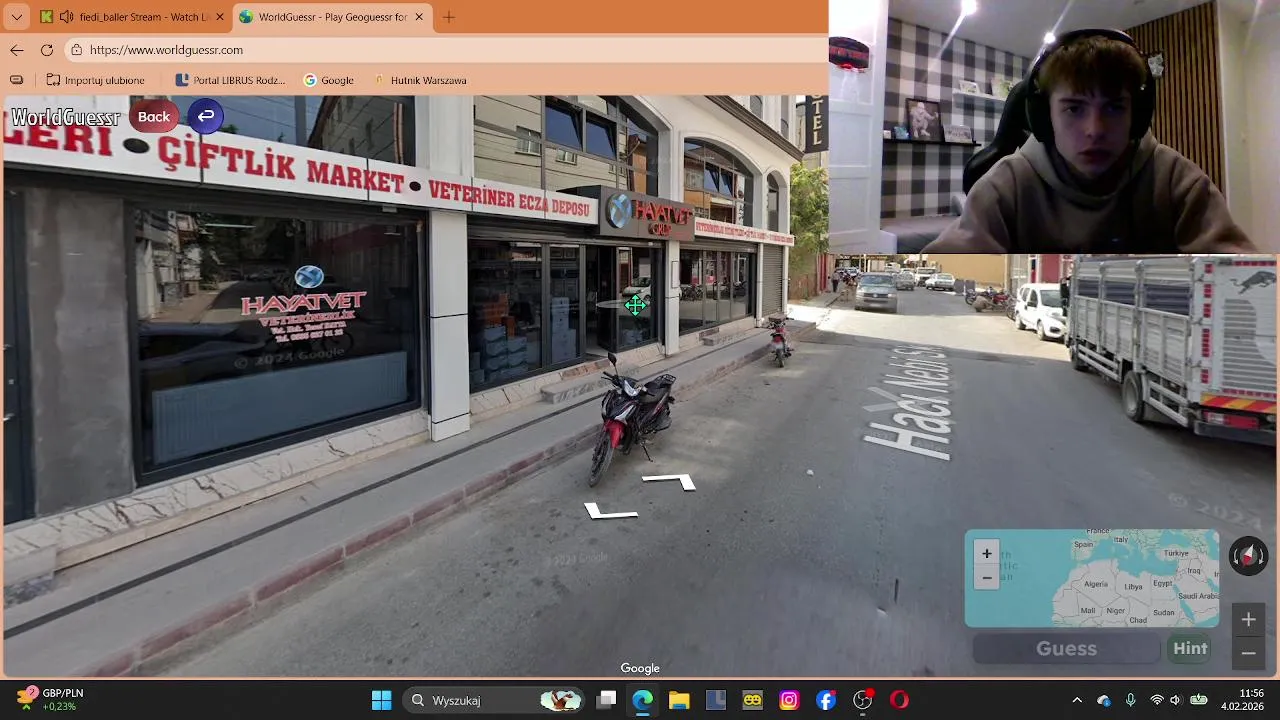
Task: Zoom in on the mini map
Action: [x=986, y=554]
